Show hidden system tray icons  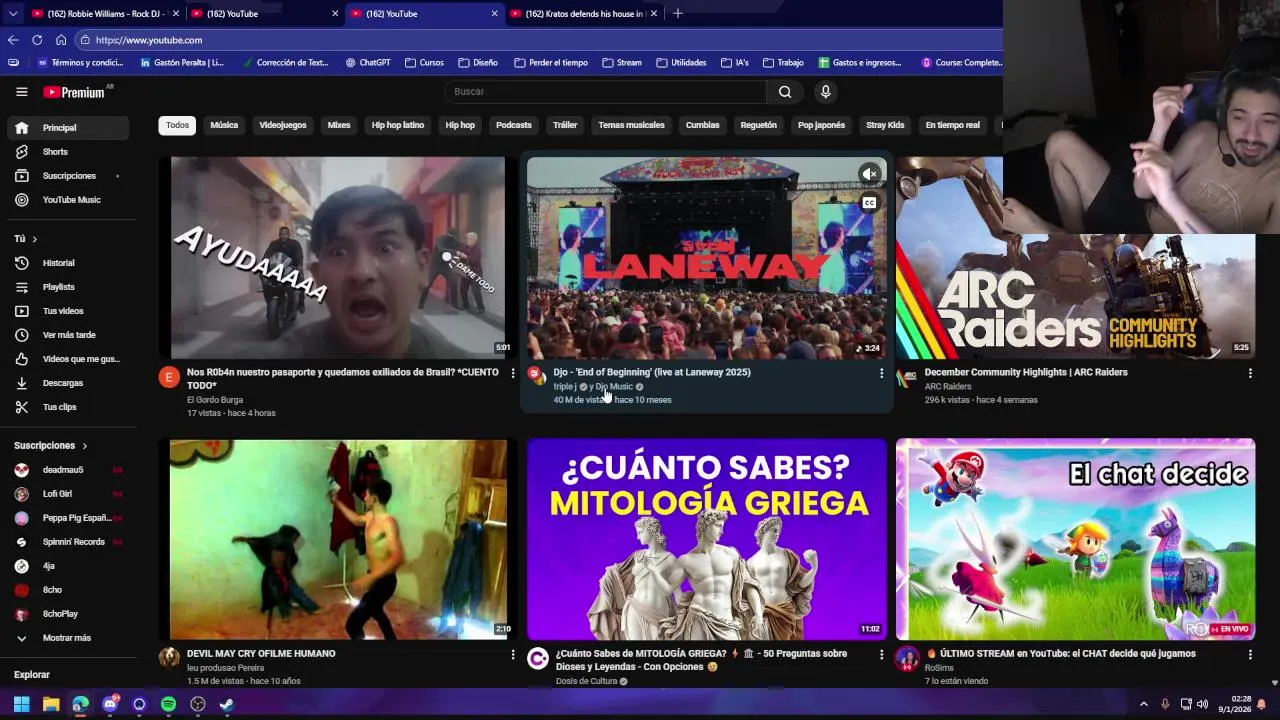[x=1144, y=704]
